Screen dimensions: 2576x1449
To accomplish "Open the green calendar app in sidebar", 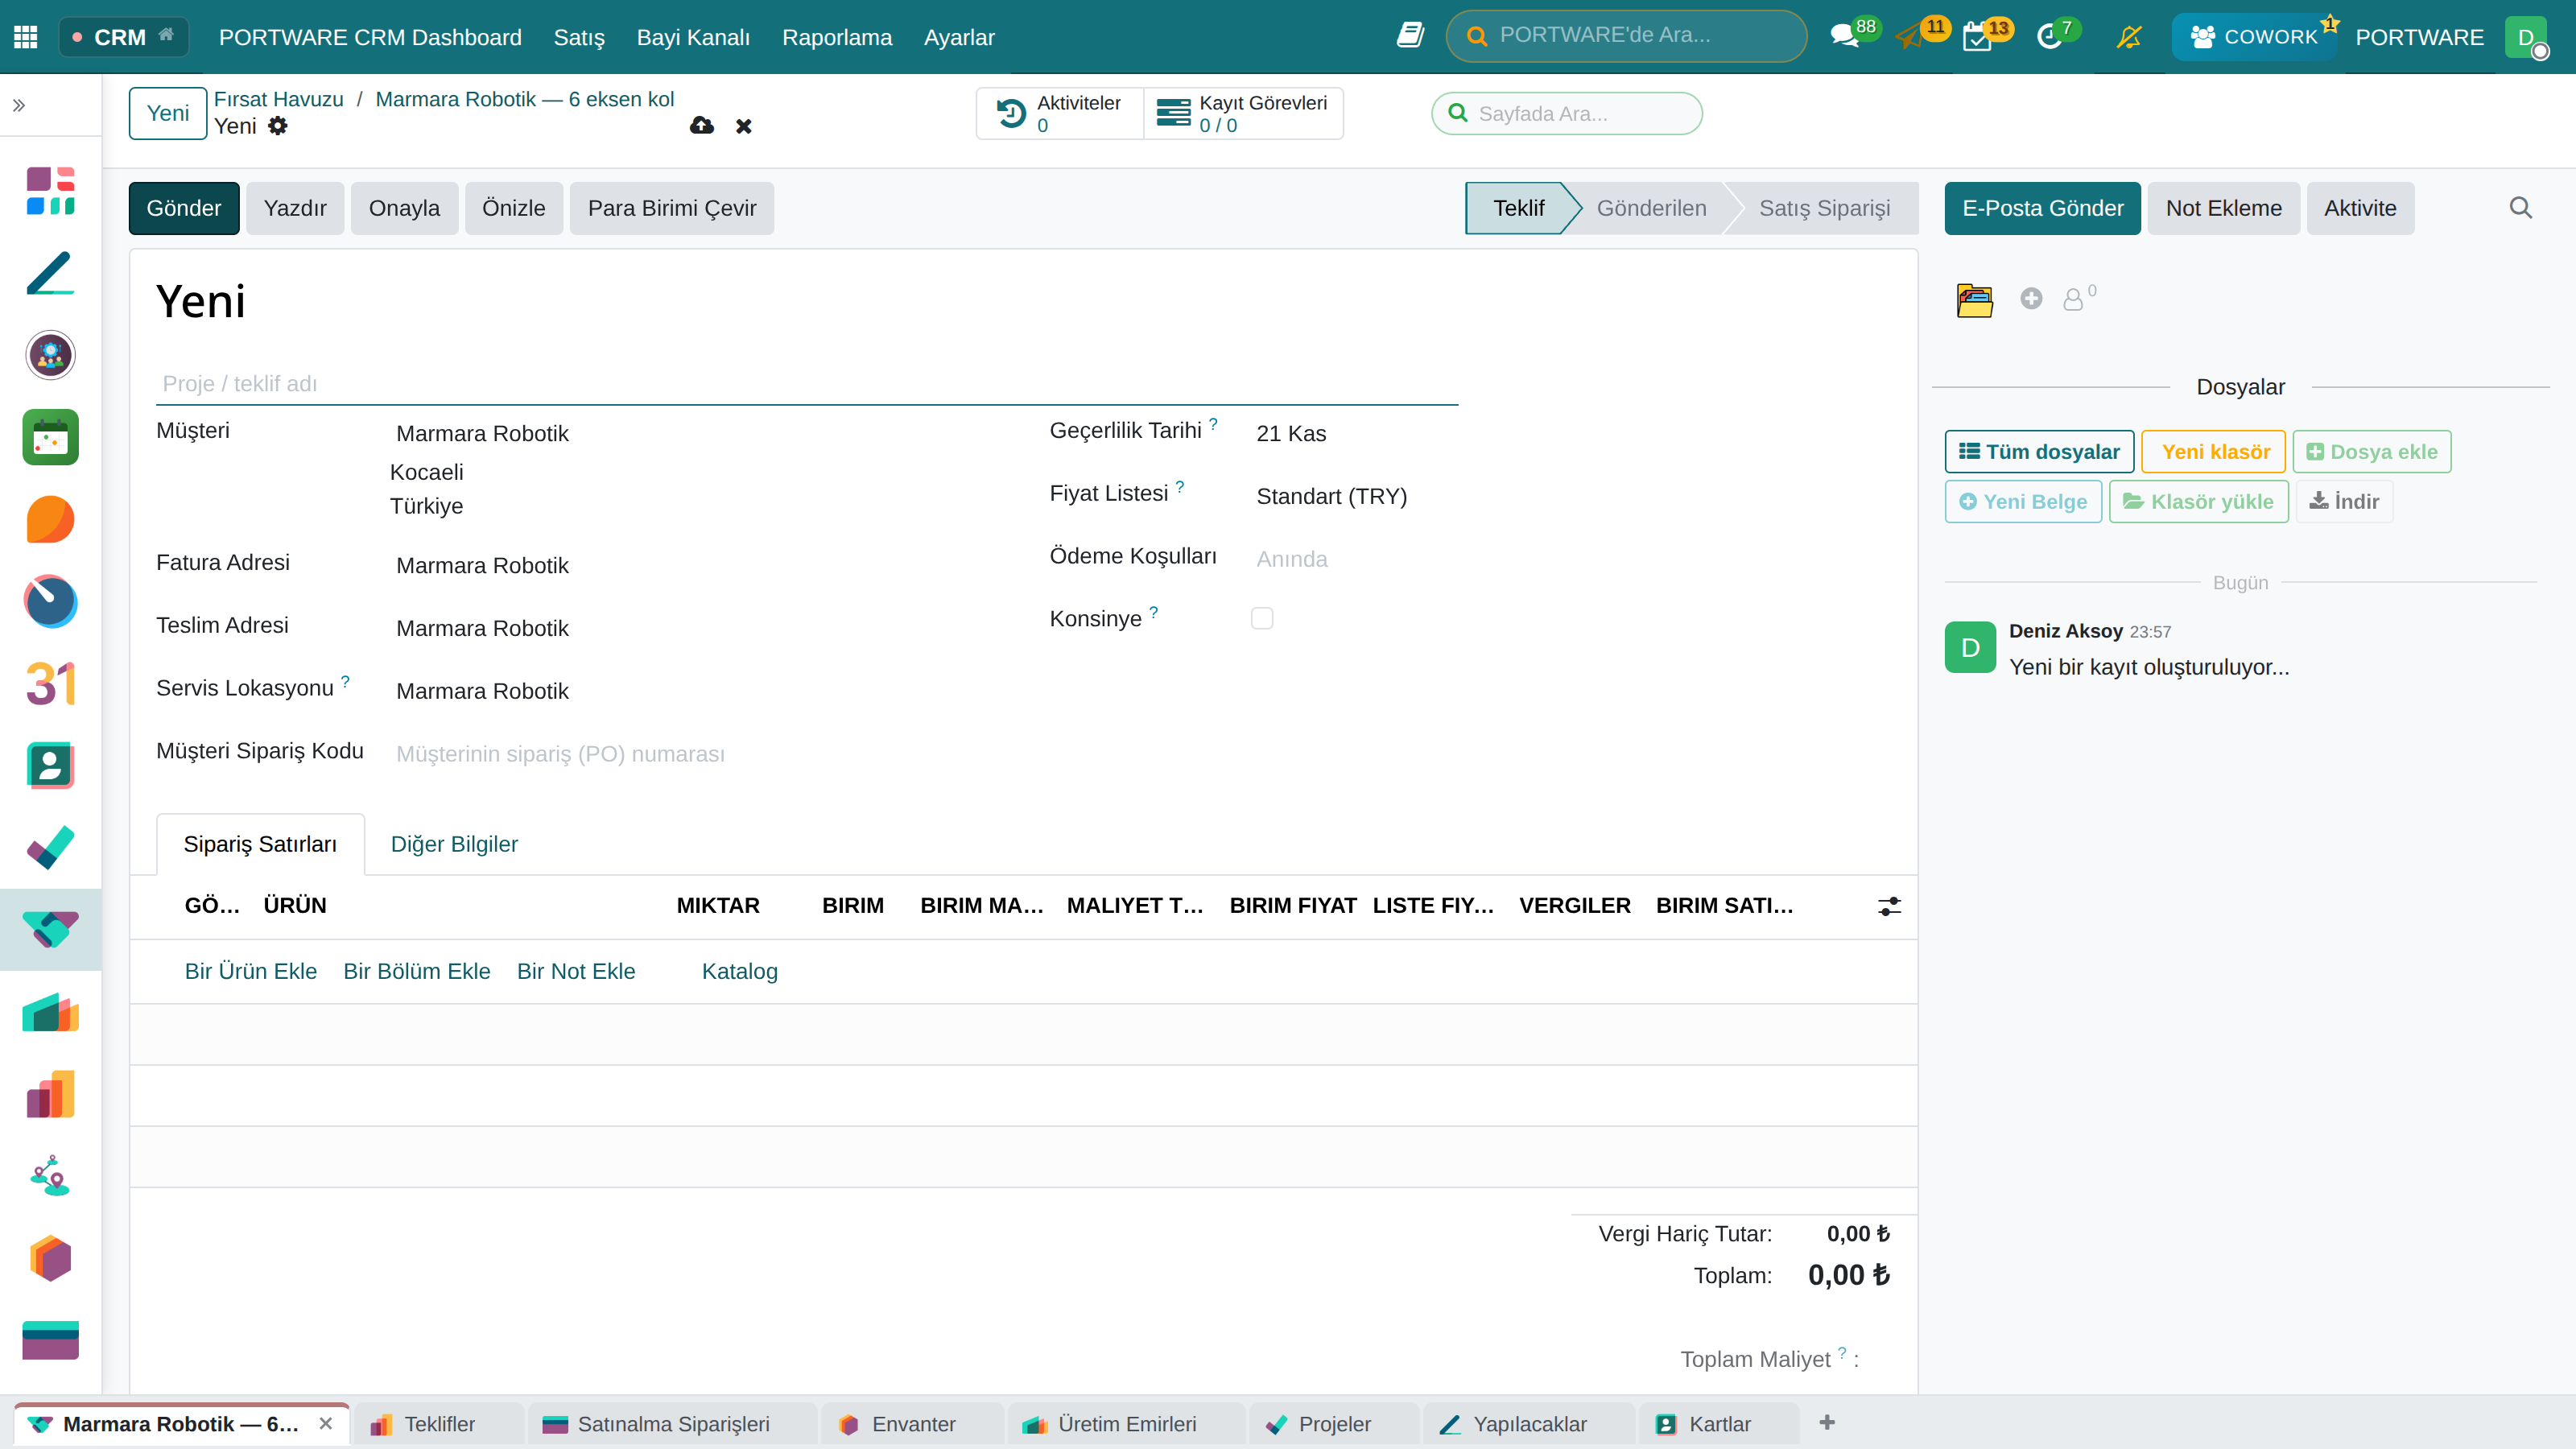I will click(50, 437).
